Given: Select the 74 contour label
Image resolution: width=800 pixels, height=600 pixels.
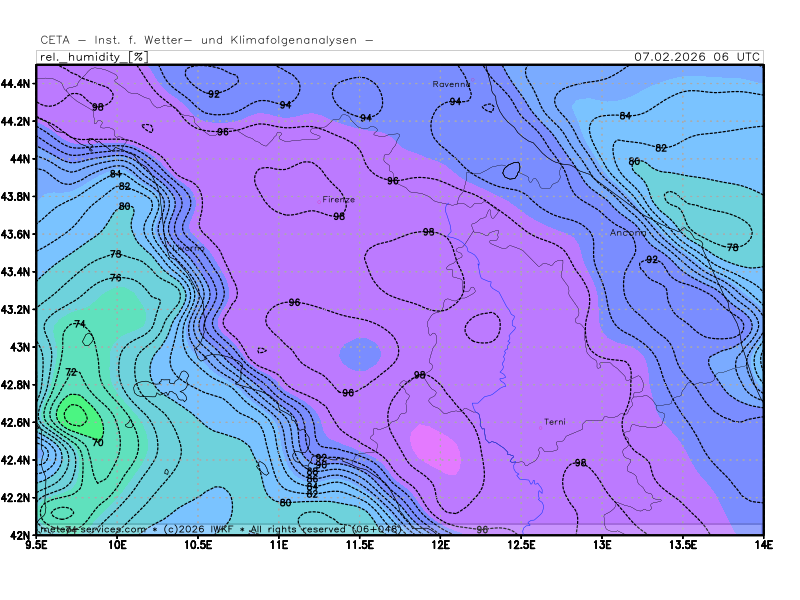Looking at the screenshot, I should tap(80, 323).
